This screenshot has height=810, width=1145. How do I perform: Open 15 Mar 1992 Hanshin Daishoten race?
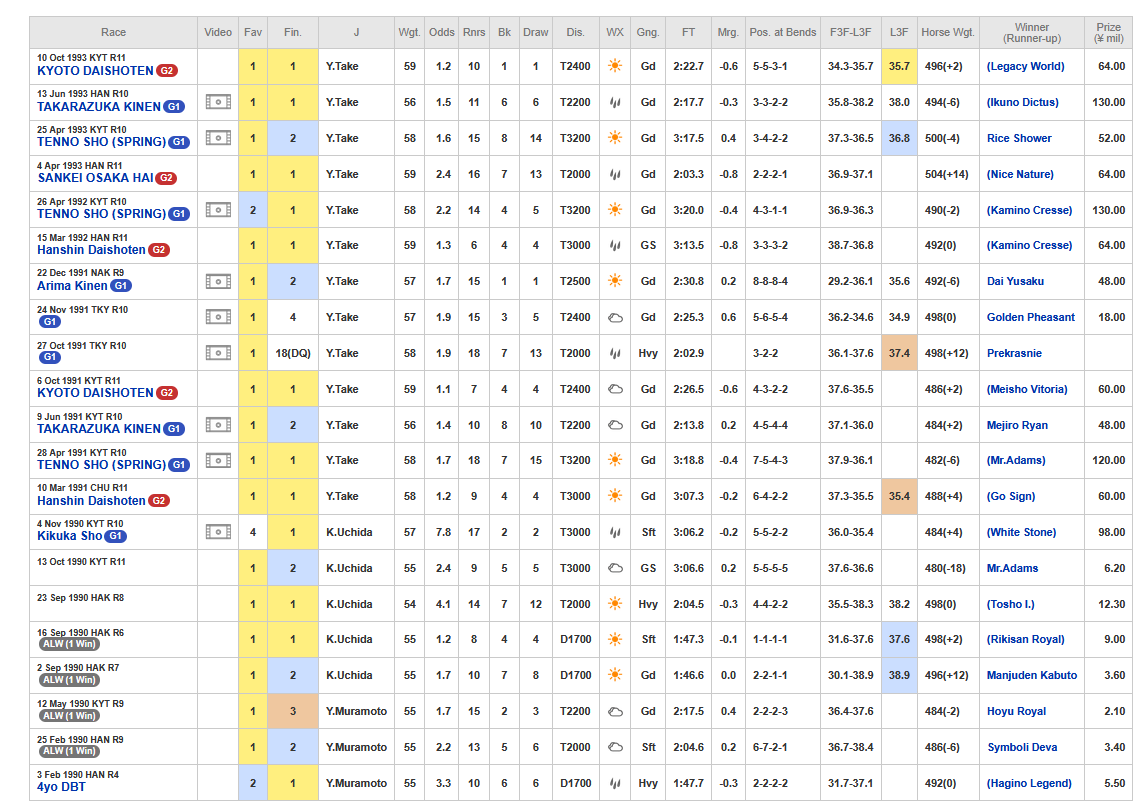coord(91,250)
